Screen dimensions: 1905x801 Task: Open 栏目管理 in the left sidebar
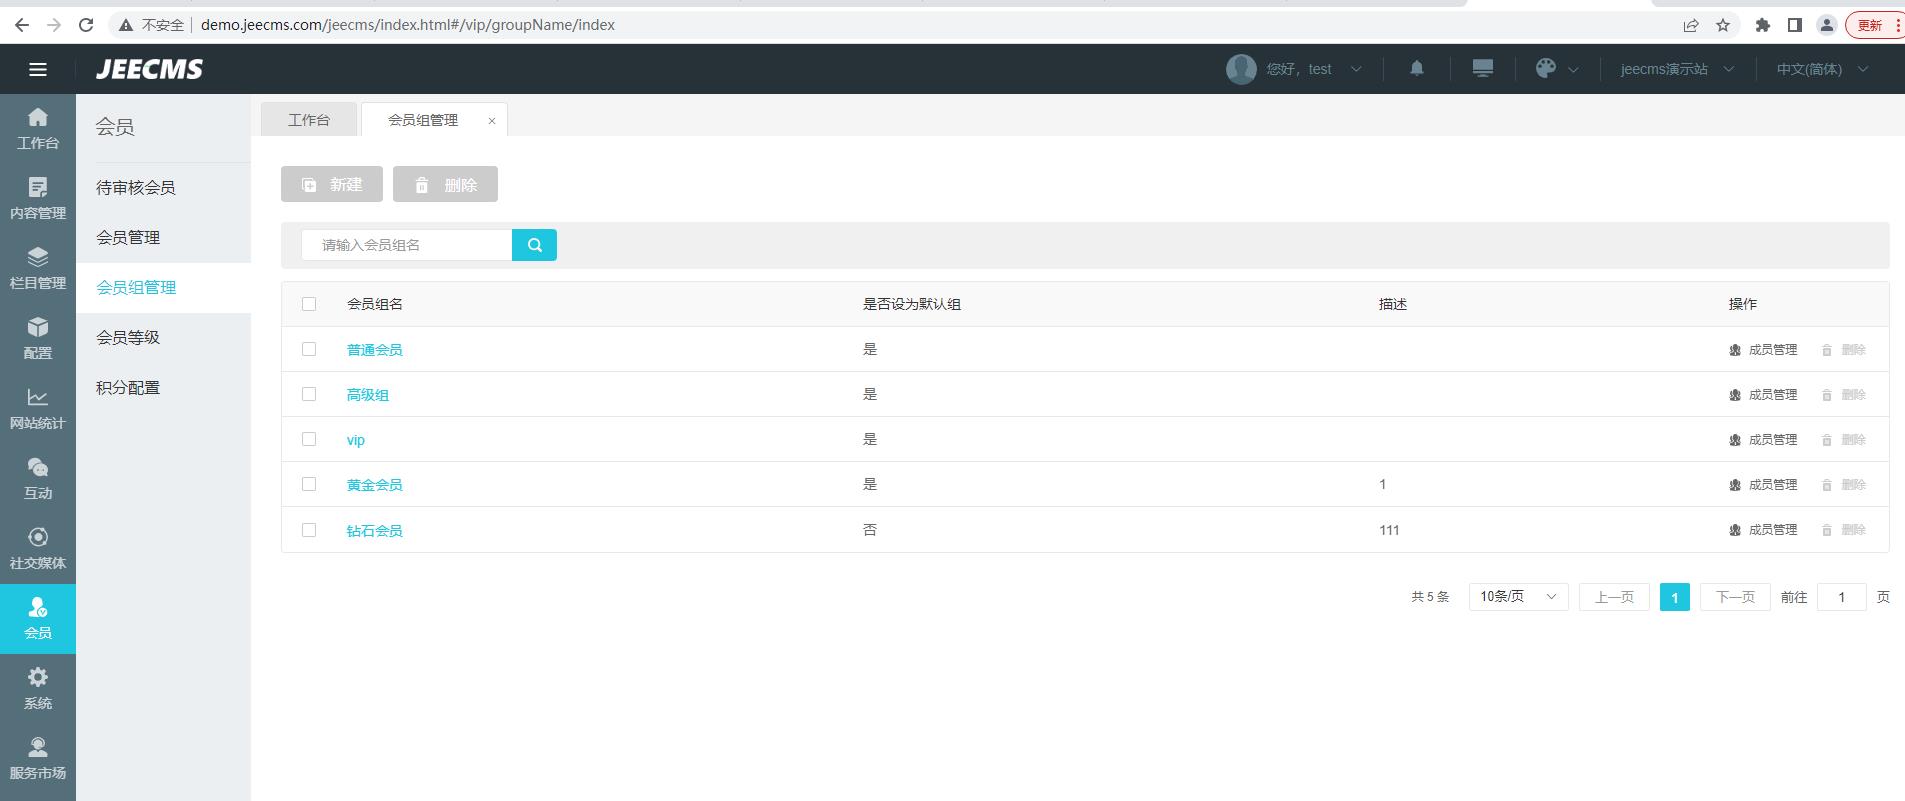pyautogui.click(x=38, y=269)
